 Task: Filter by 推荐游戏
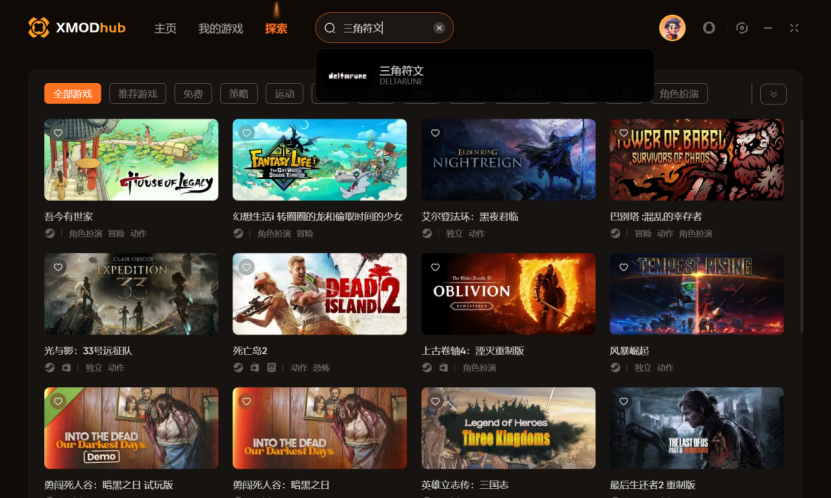pyautogui.click(x=138, y=94)
